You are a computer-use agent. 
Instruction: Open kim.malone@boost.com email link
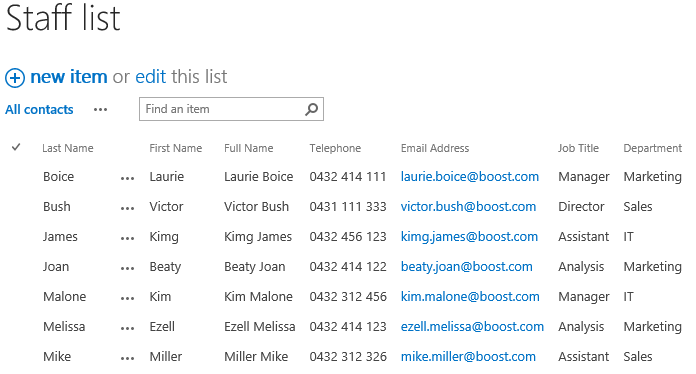470,296
